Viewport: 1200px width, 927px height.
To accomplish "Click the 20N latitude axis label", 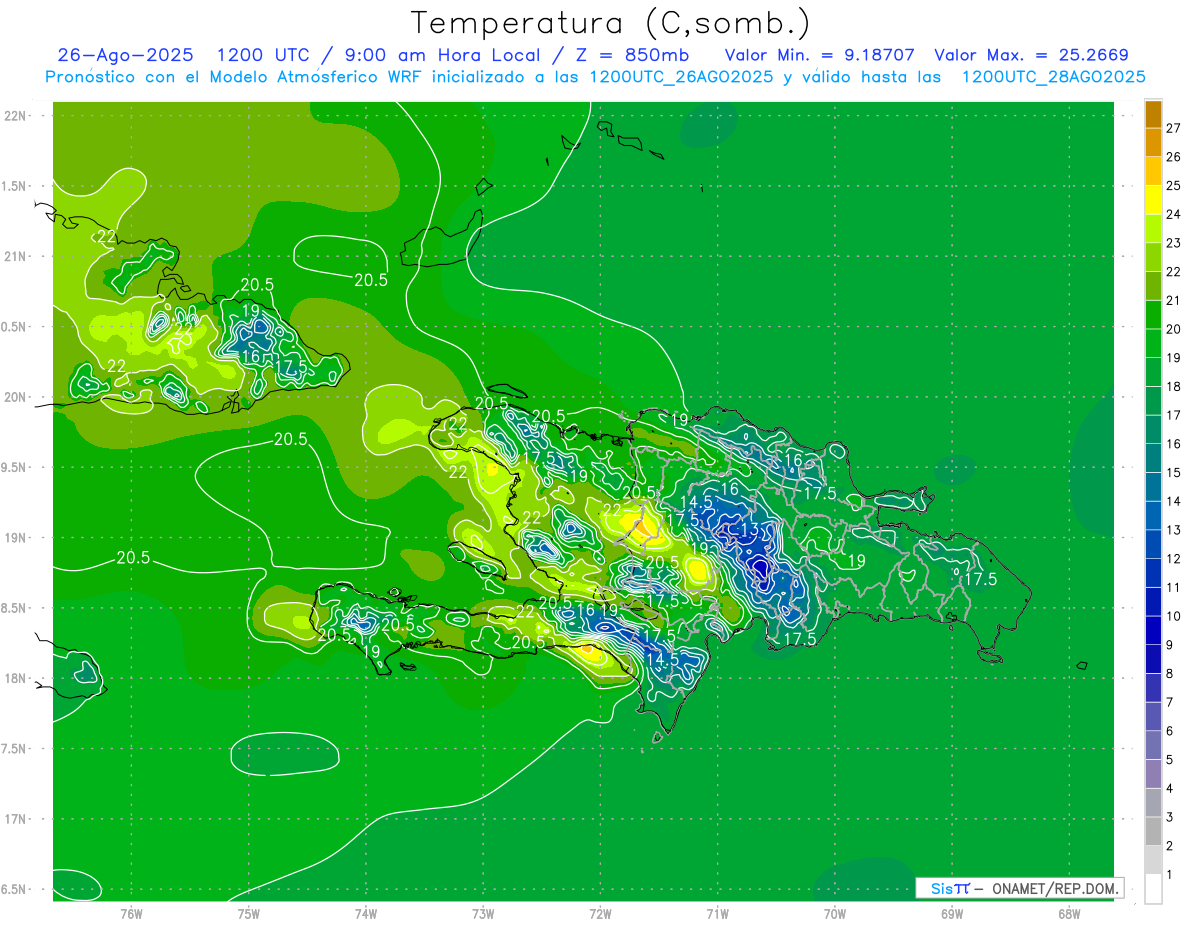I will [15, 397].
